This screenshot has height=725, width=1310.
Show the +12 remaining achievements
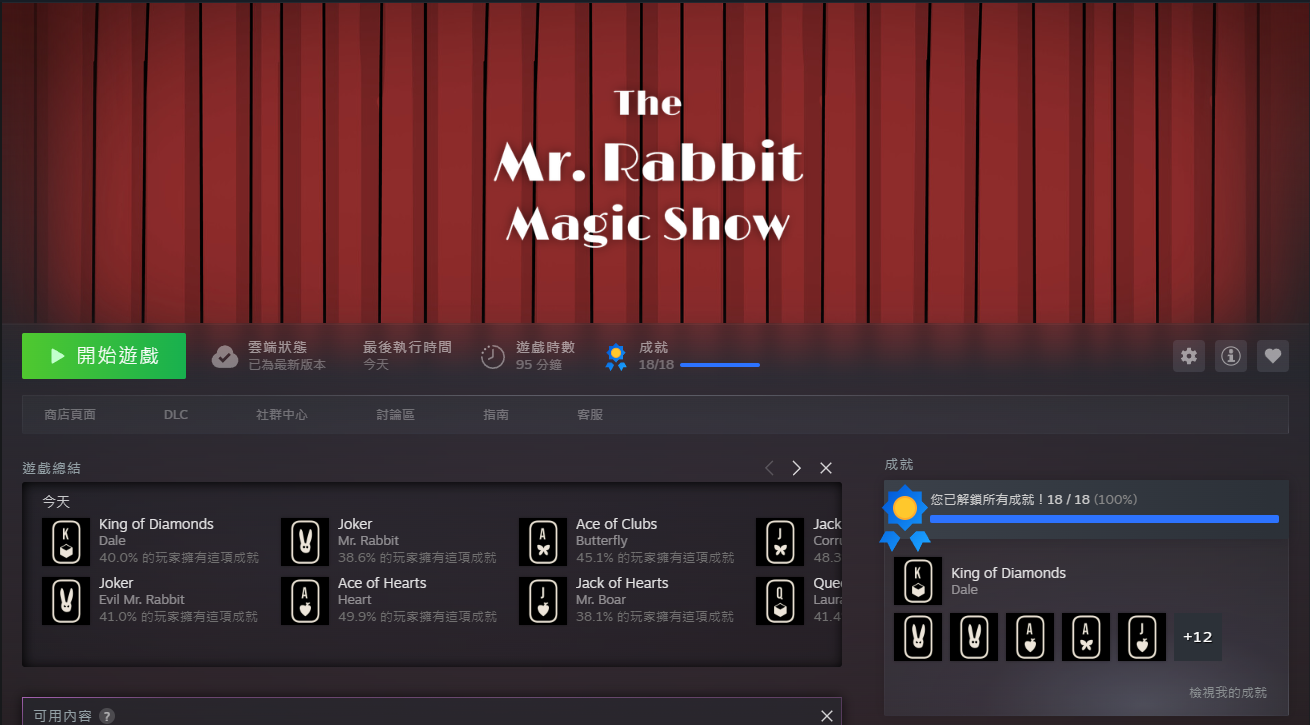point(1198,637)
